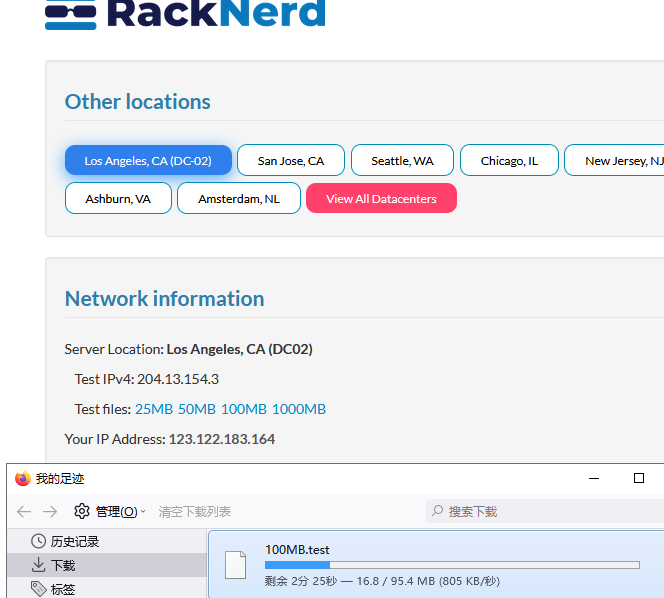Click the Network information heading

(x=165, y=299)
